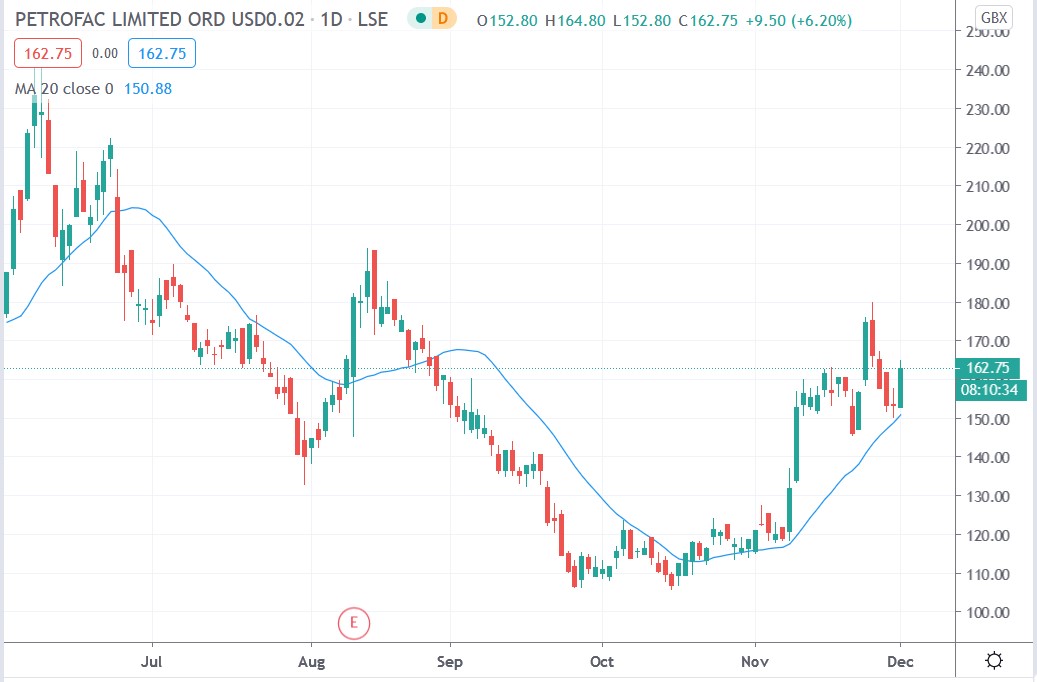
Task: Select the red 162.75 sell price box
Action: (48, 54)
